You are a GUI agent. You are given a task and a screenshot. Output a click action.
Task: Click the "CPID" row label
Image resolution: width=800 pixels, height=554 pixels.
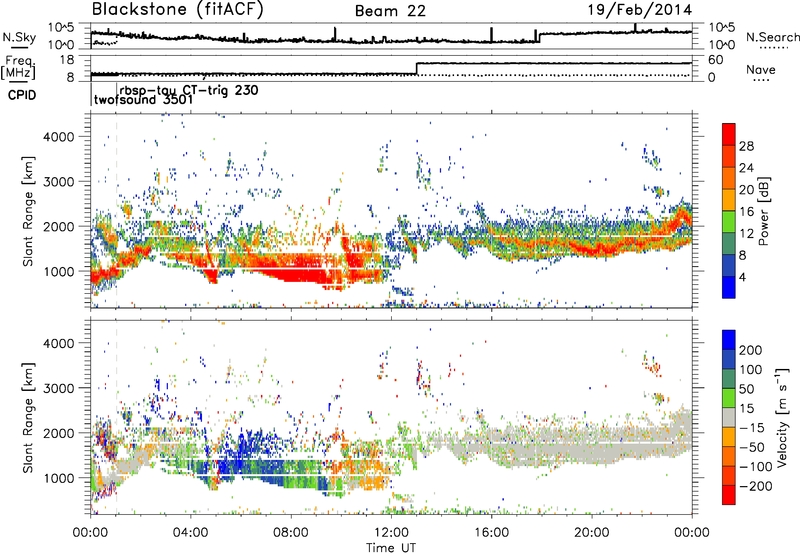[x=22, y=95]
